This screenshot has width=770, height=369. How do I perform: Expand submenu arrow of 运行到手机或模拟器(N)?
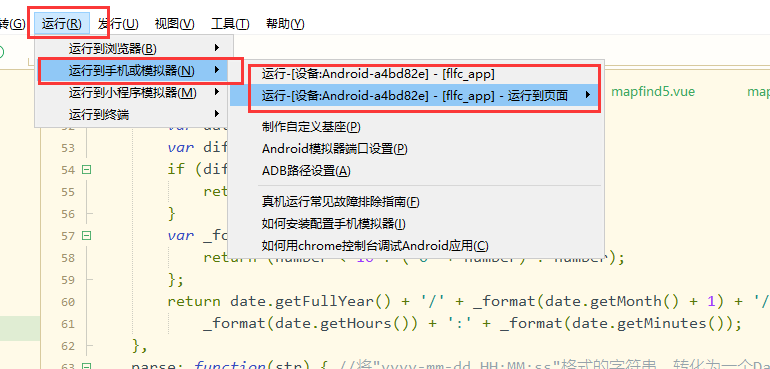coord(217,70)
